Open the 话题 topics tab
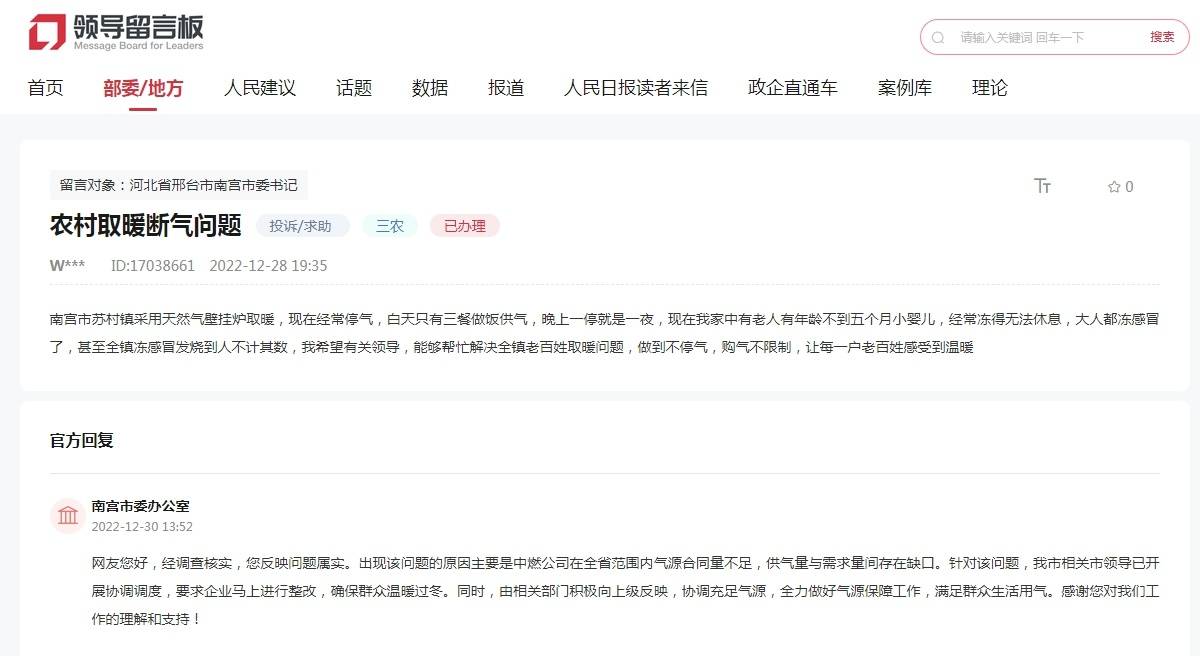 point(354,88)
